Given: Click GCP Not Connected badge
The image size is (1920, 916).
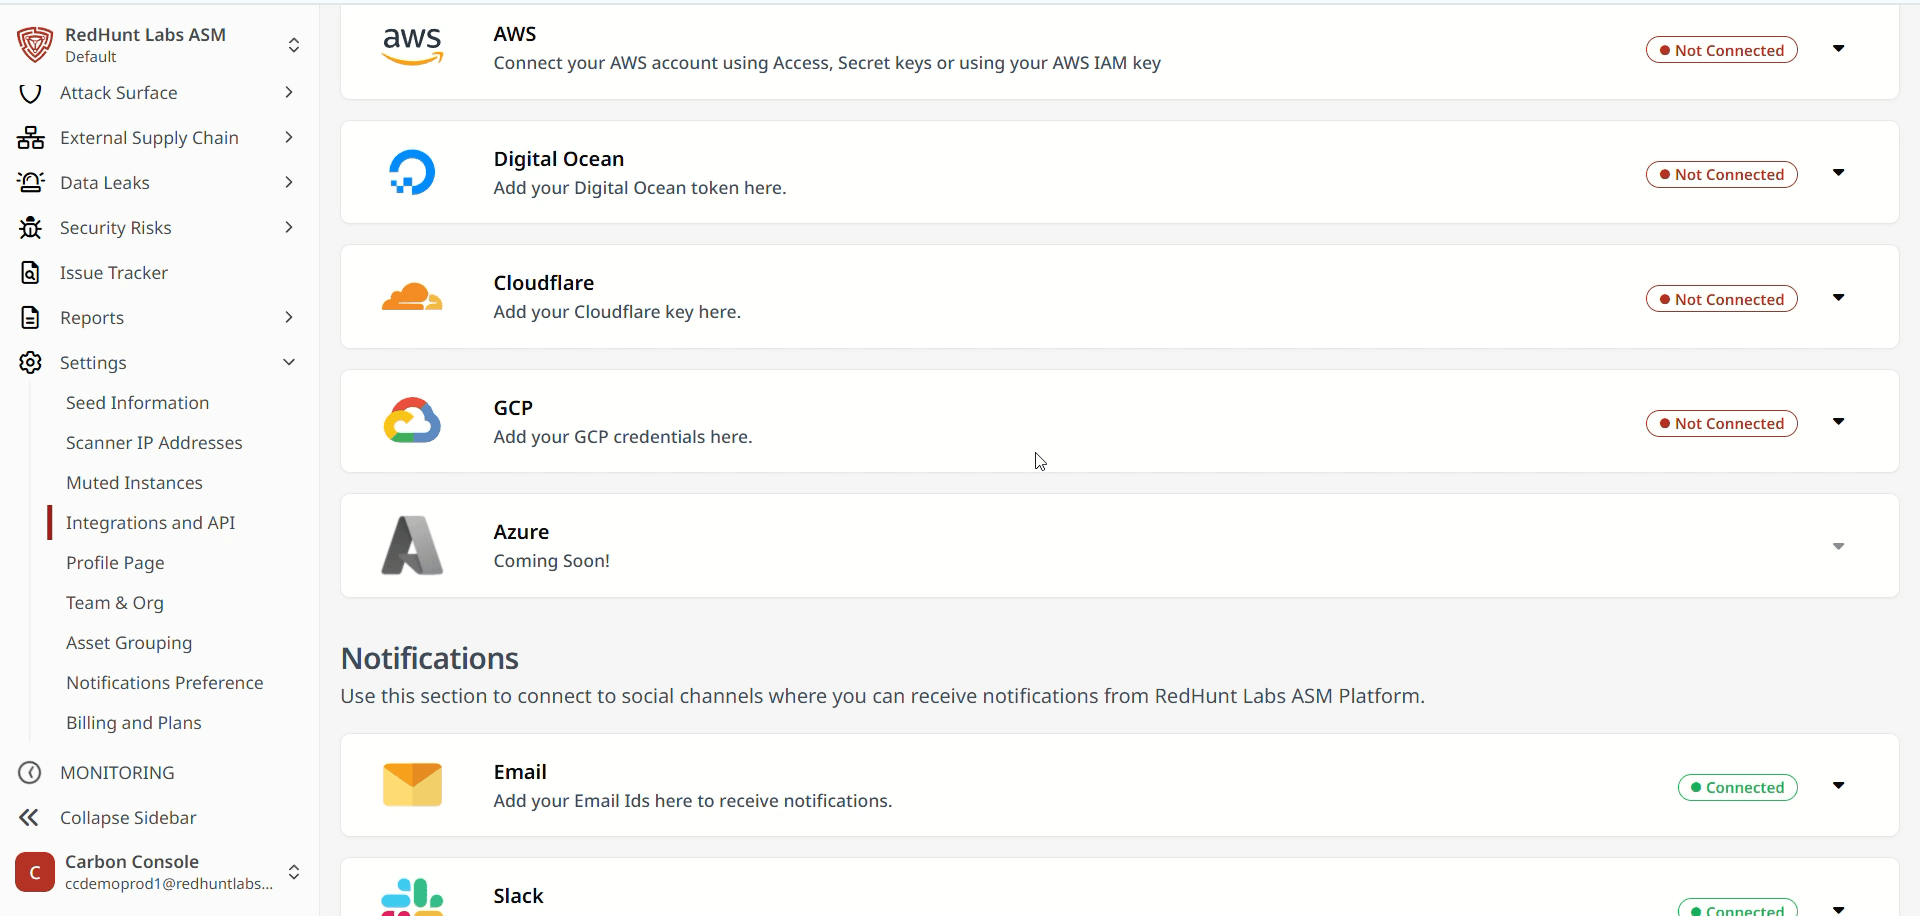Looking at the screenshot, I should [x=1722, y=424].
